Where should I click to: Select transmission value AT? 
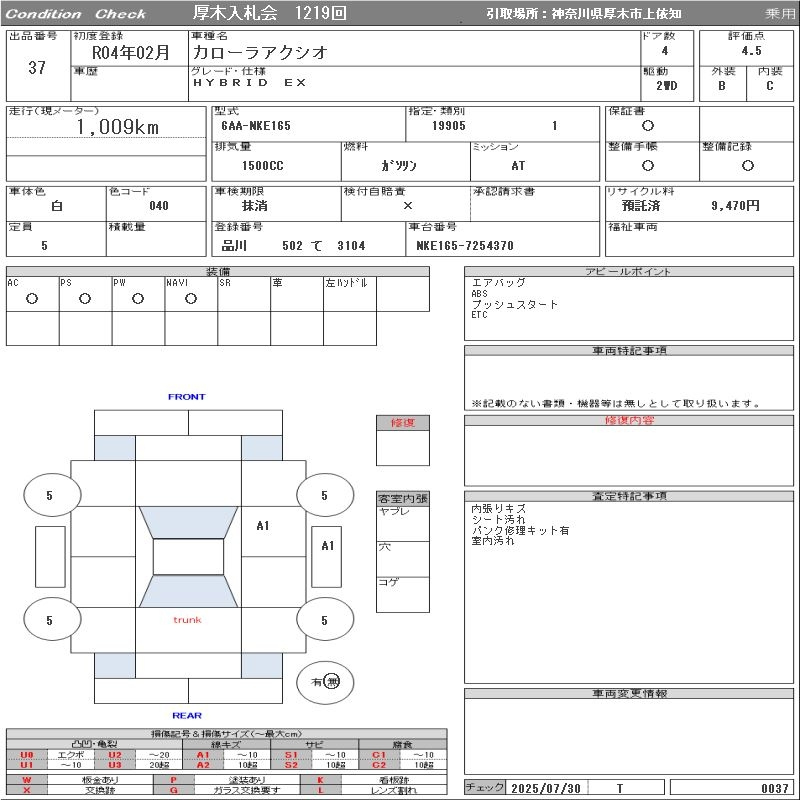(x=518, y=166)
